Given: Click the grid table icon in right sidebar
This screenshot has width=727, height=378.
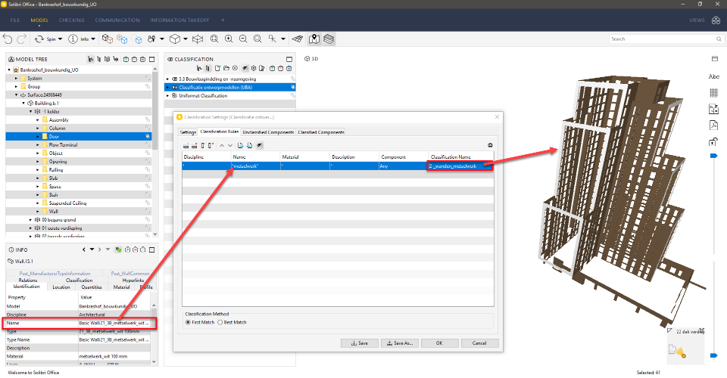Looking at the screenshot, I should [714, 93].
